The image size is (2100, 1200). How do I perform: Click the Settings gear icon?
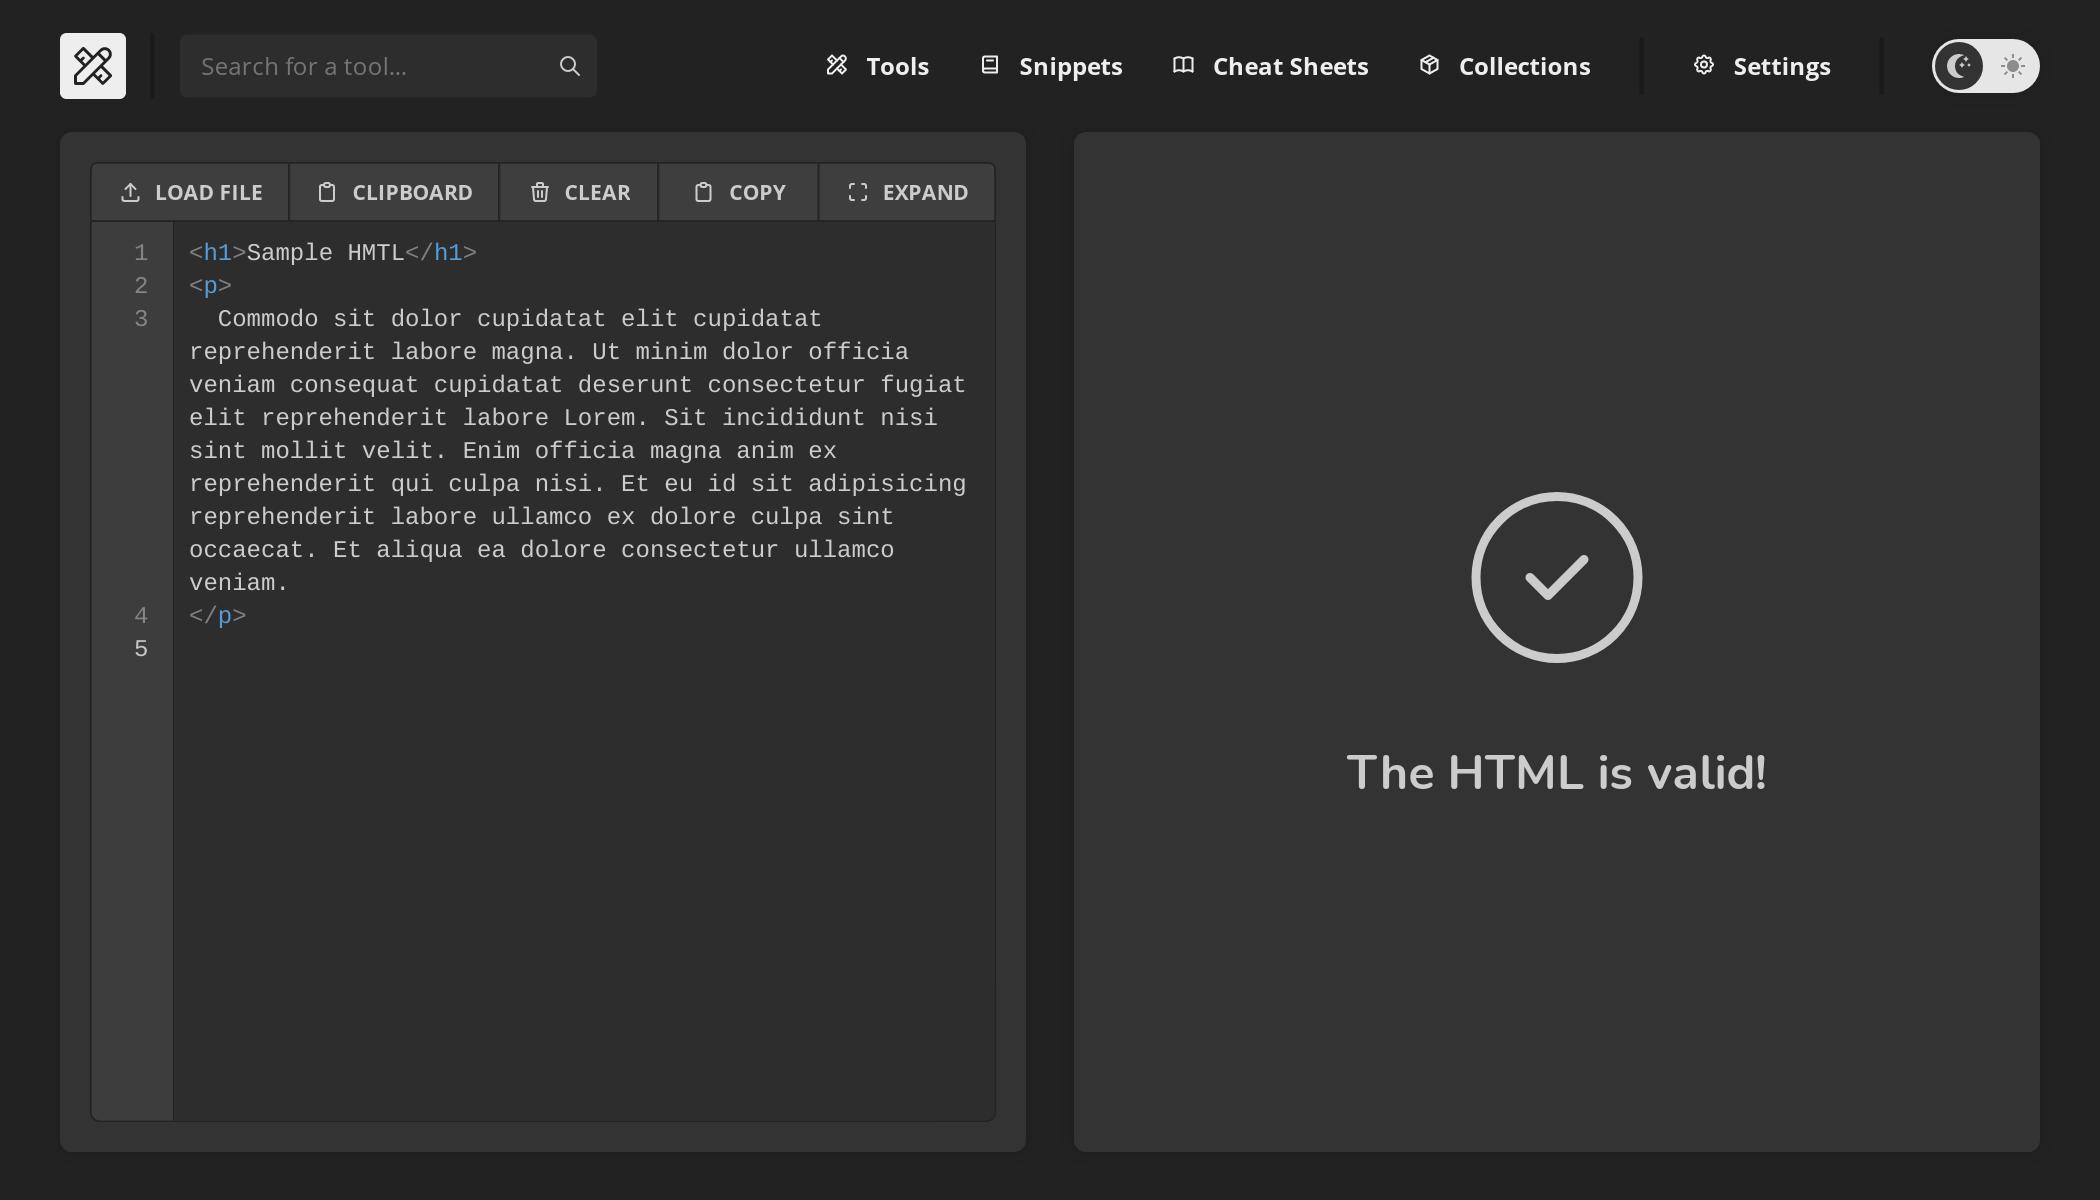click(x=1704, y=65)
